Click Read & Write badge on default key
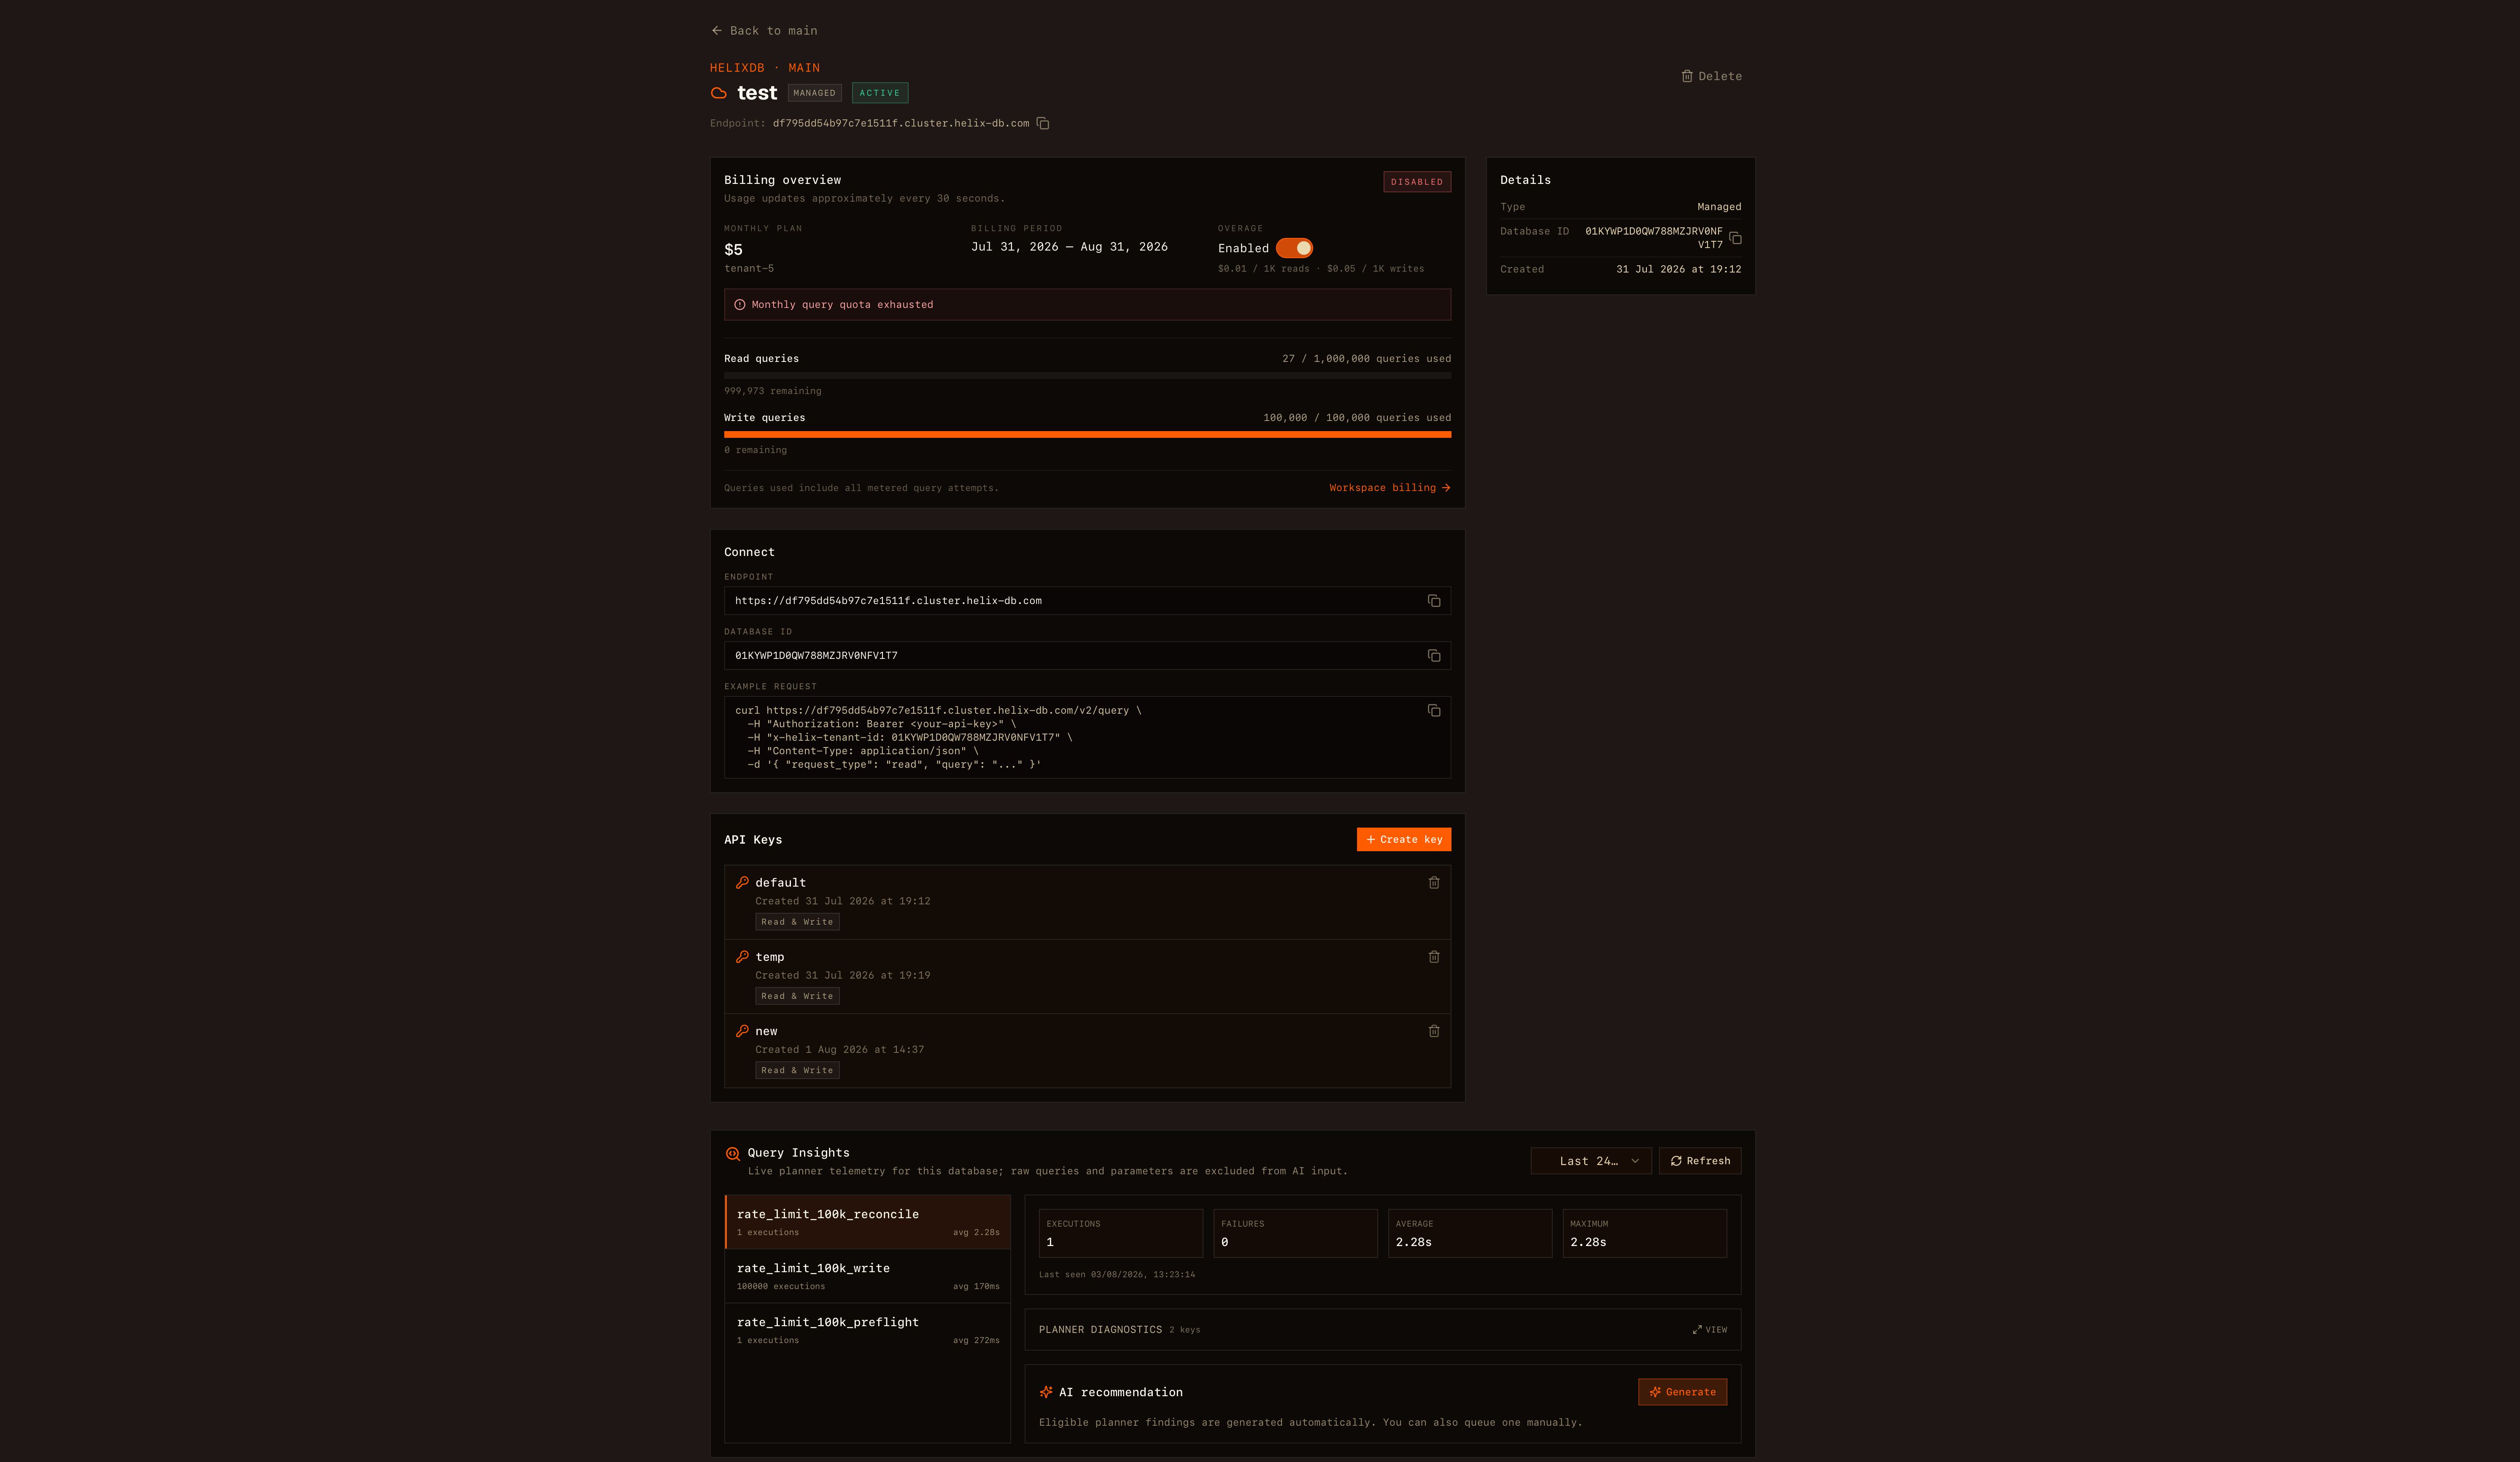Screen dimensions: 2520x1462 coord(797,922)
